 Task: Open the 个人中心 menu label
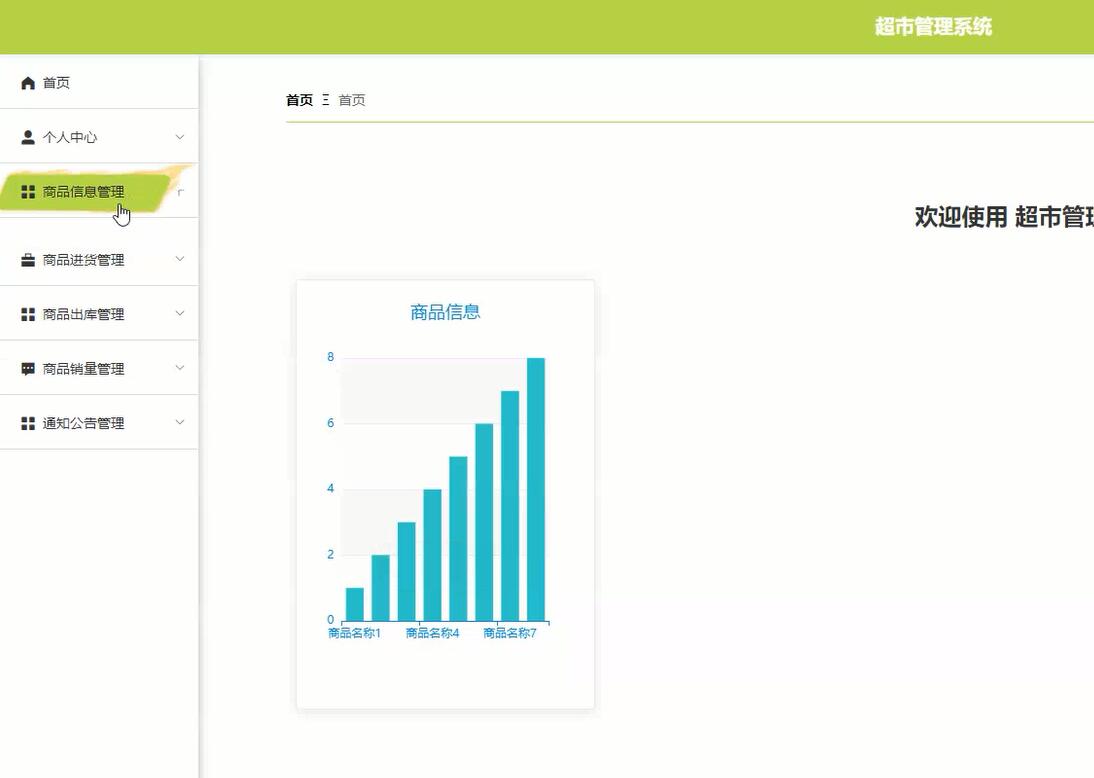tap(70, 137)
